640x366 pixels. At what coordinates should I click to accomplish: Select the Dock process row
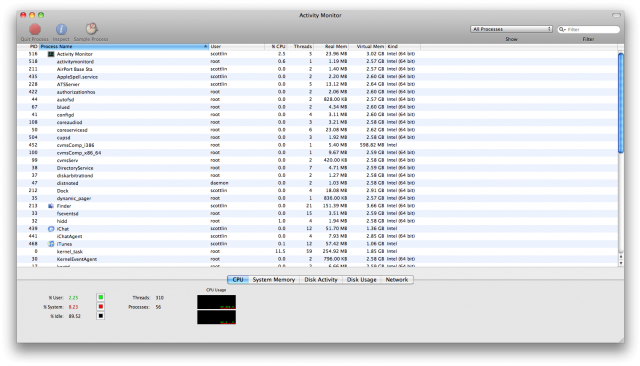(x=317, y=191)
